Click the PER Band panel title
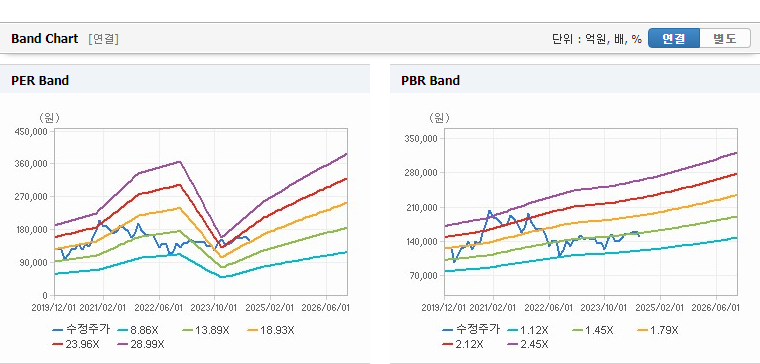The image size is (760, 364). click(40, 80)
